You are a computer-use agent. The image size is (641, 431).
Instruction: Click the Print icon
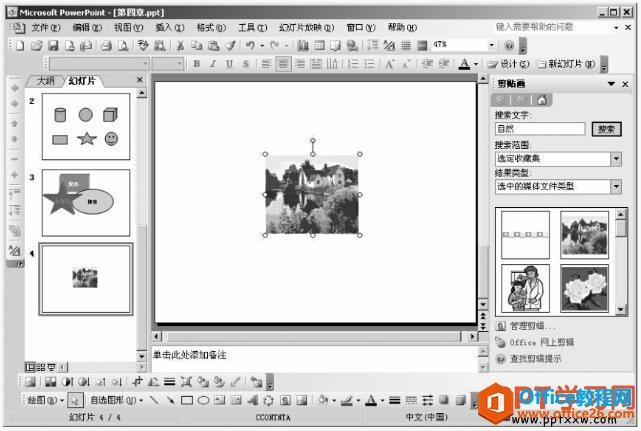pos(106,45)
